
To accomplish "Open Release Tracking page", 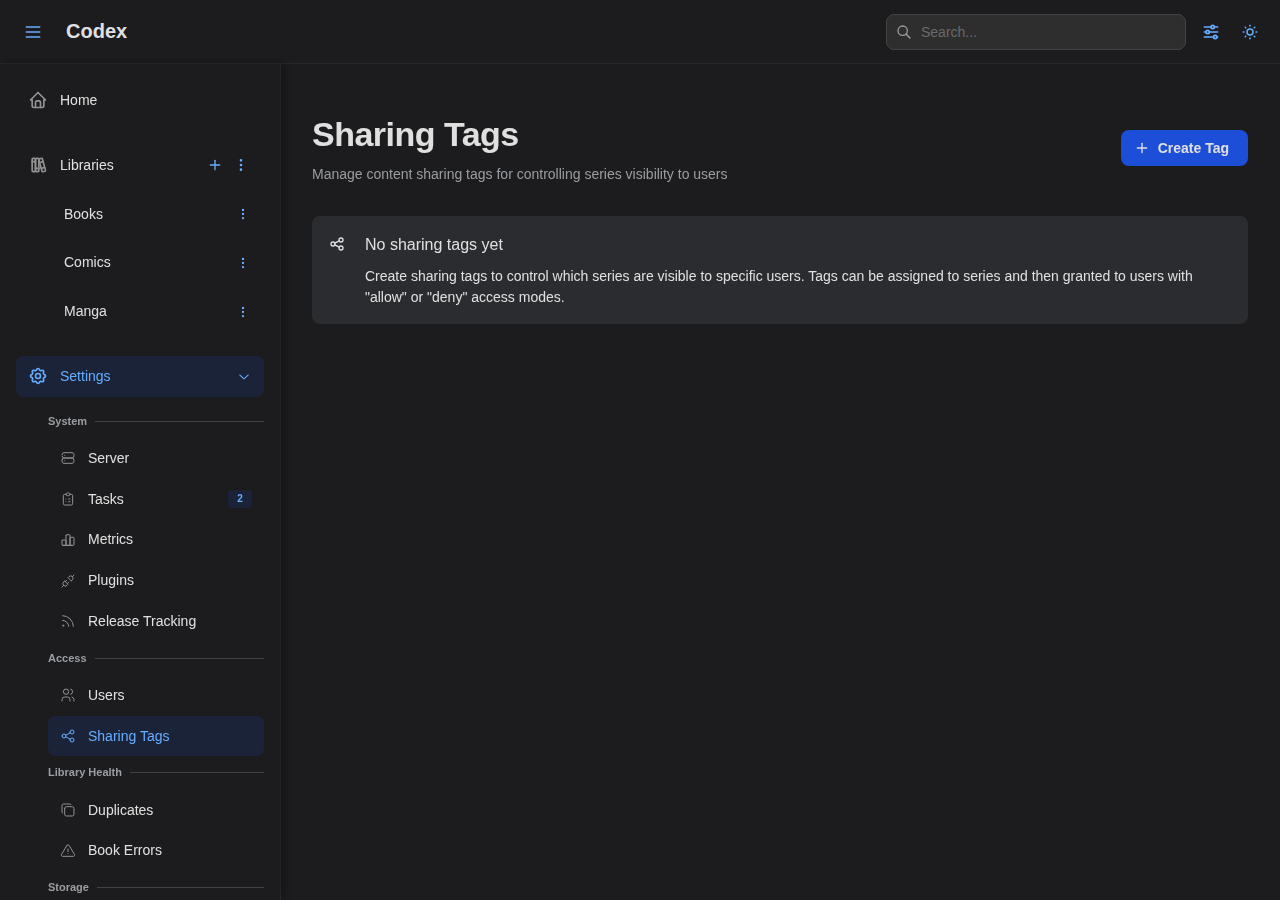I will pos(156,621).
